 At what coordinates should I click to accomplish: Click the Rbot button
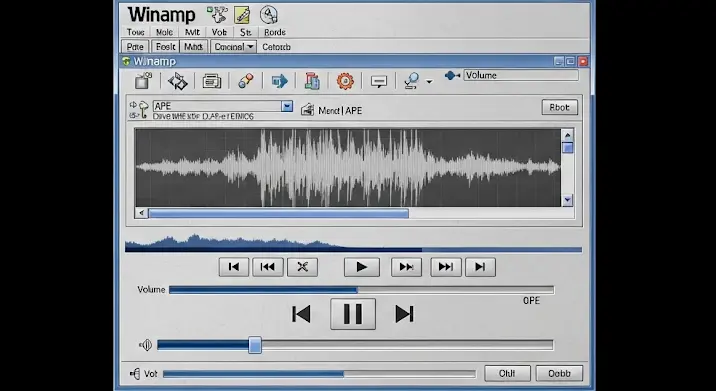click(x=560, y=107)
